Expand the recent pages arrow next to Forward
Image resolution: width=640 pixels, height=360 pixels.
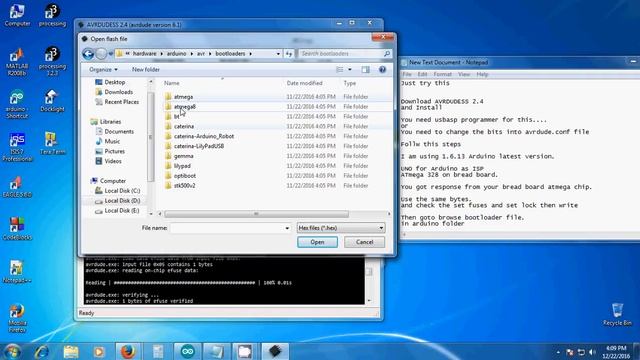[x=110, y=53]
